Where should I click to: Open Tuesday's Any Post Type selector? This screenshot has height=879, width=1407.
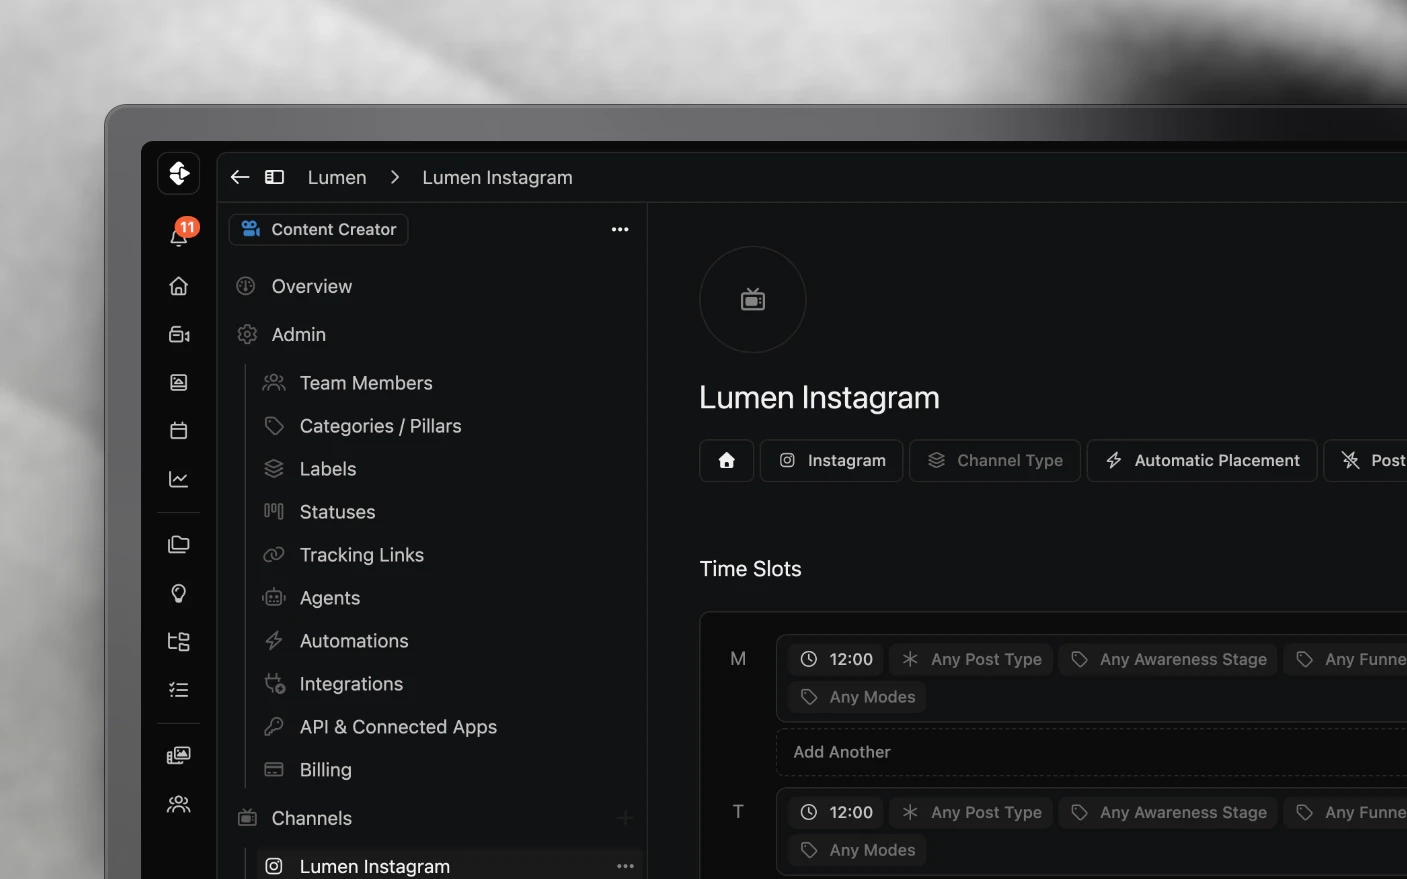click(x=972, y=812)
